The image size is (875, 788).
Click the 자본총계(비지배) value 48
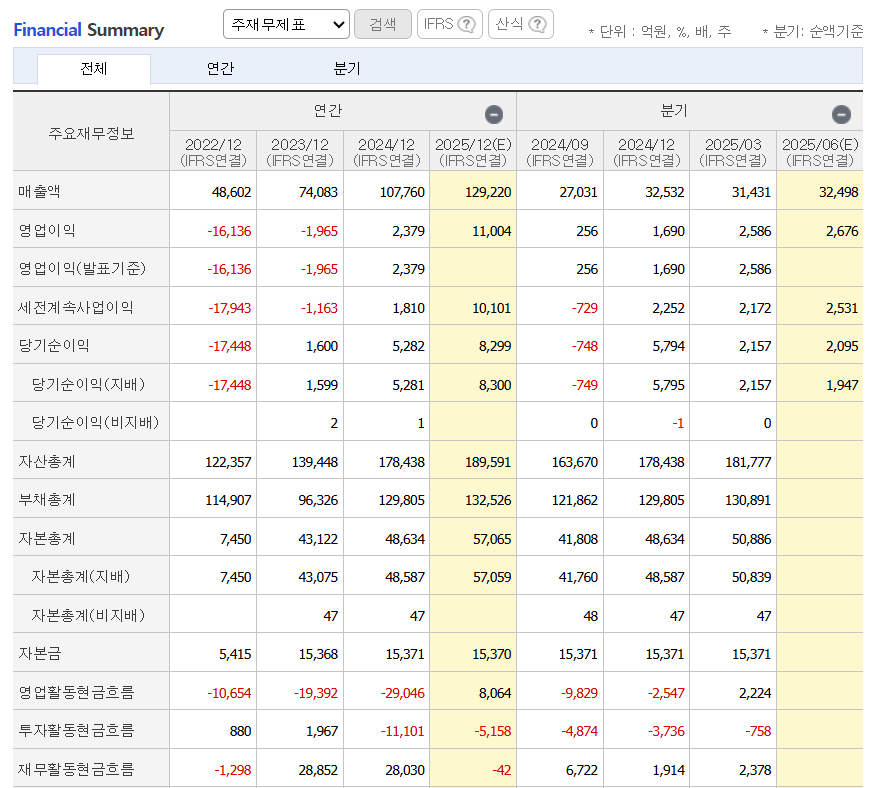tap(590, 616)
